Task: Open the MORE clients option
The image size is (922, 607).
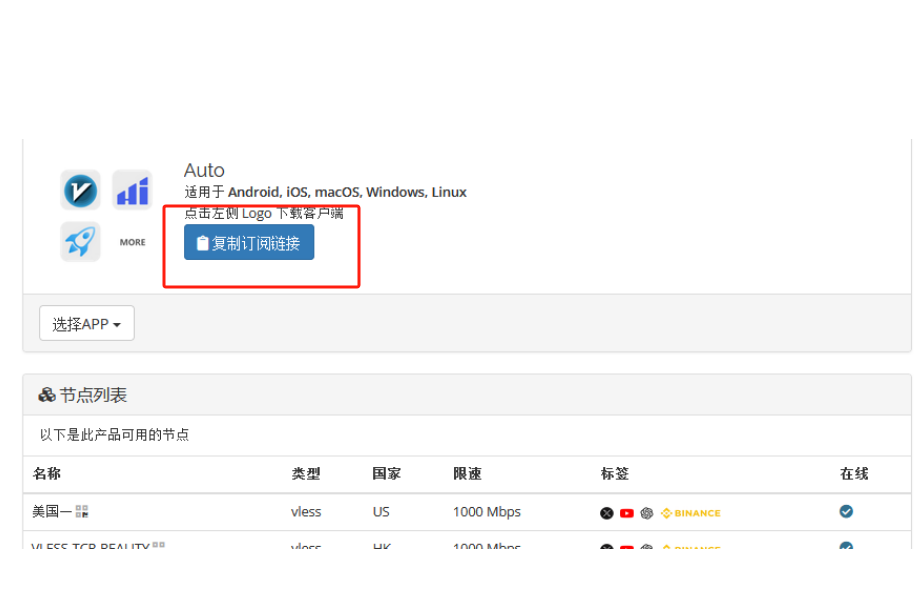Action: (x=132, y=242)
